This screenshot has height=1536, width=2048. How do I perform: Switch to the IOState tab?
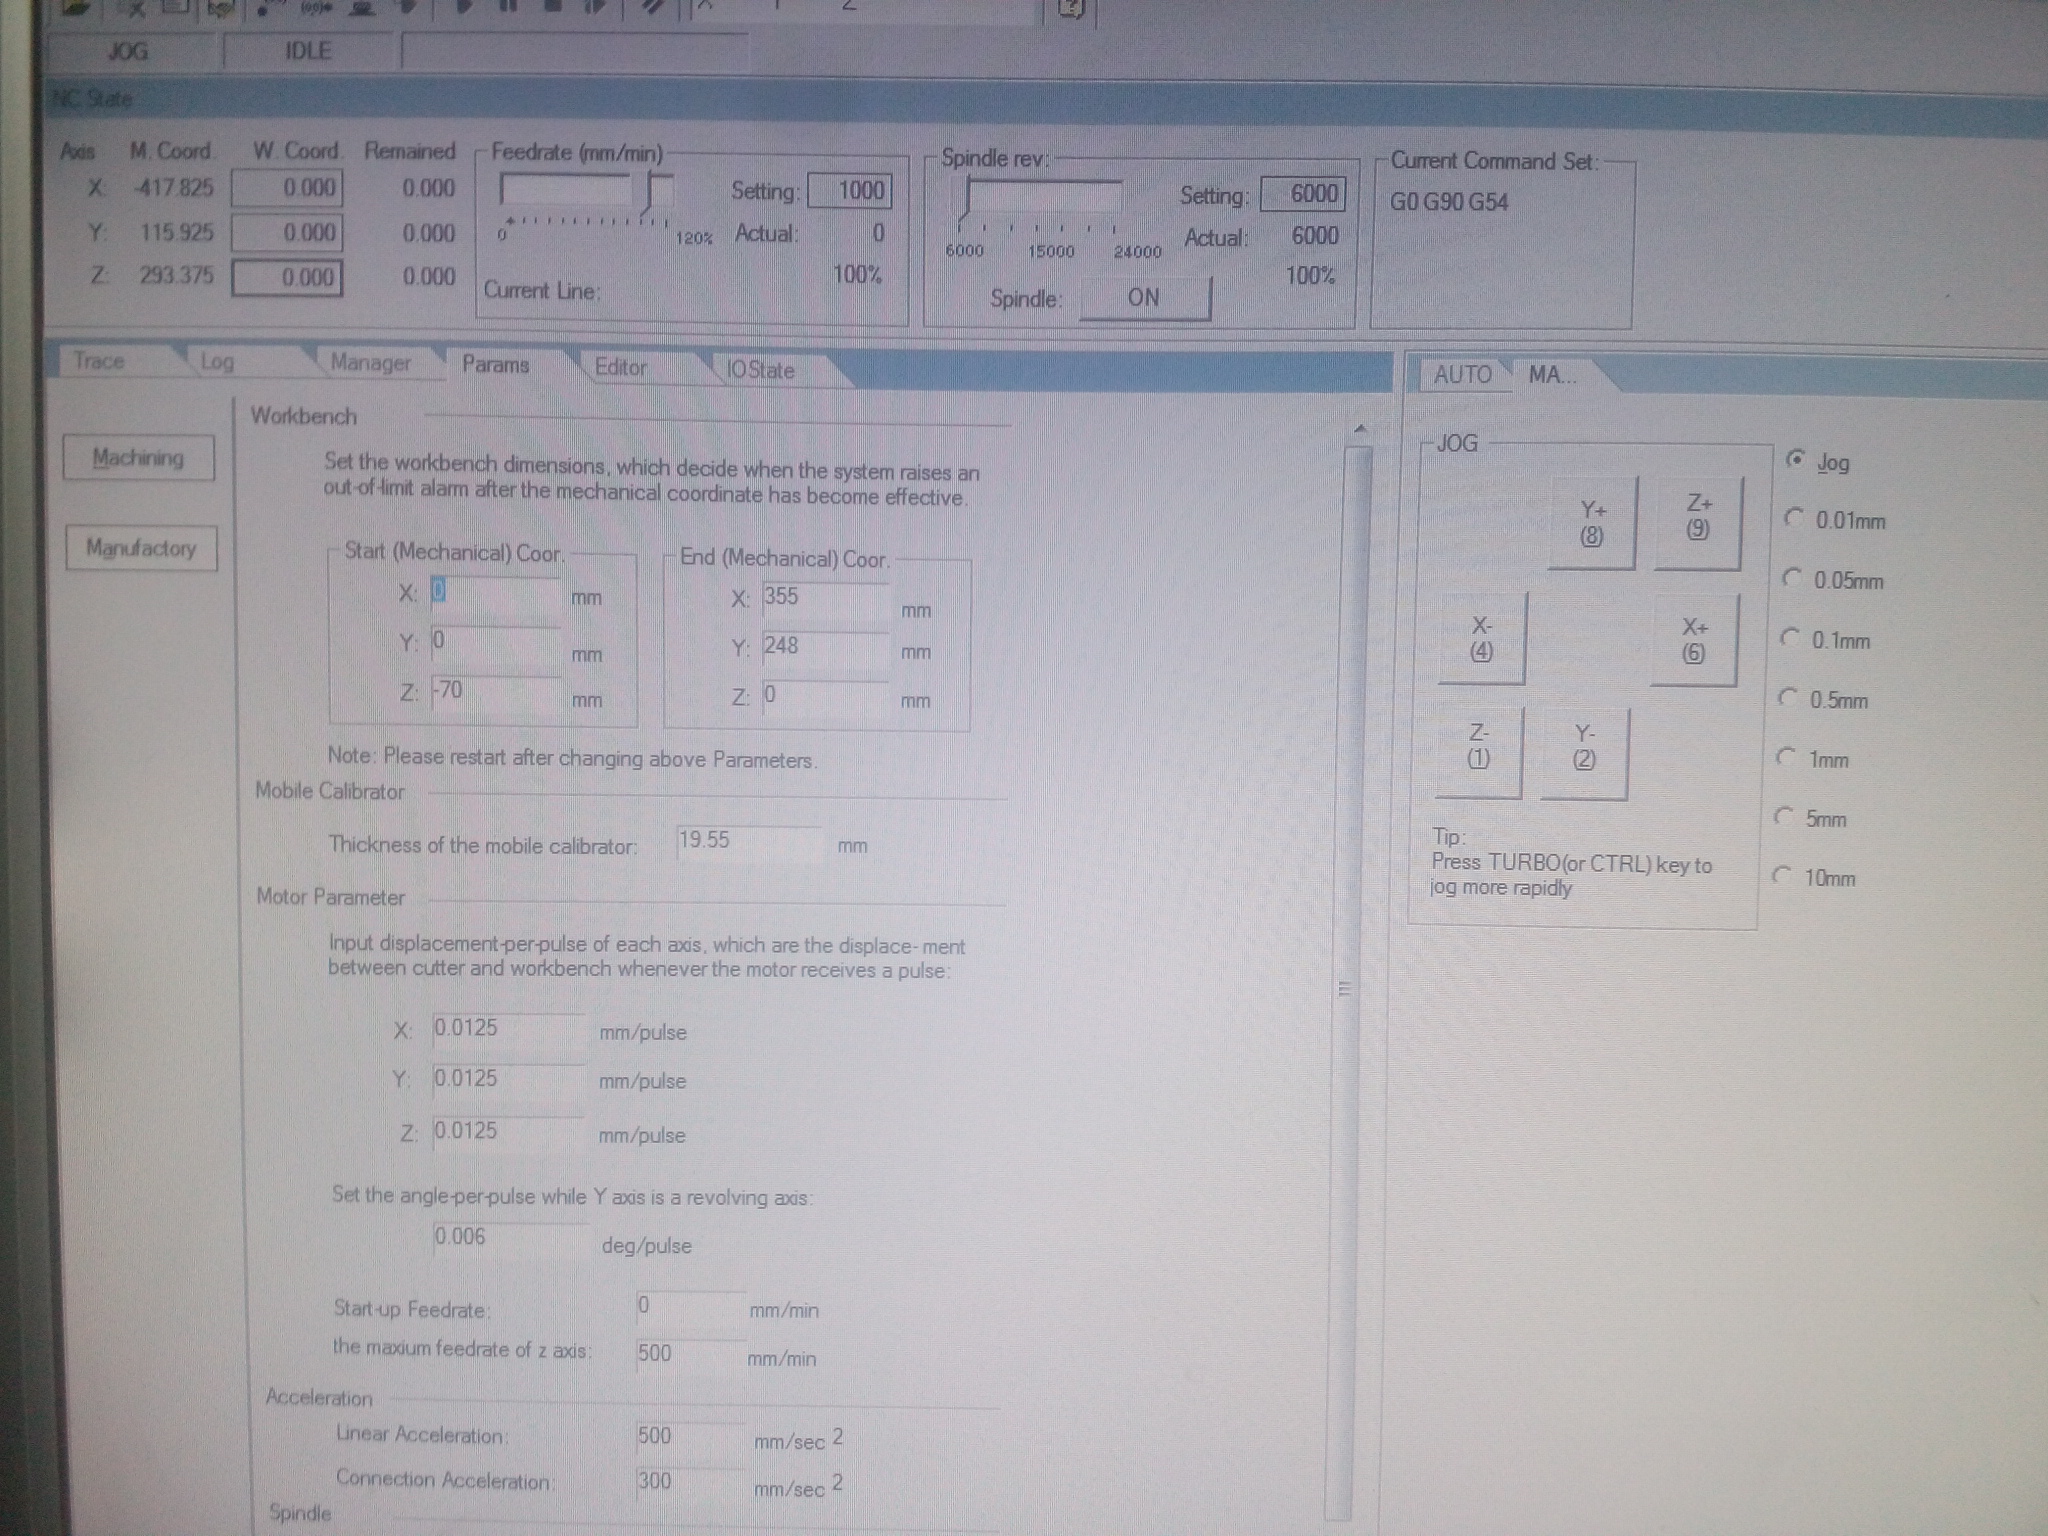pos(760,370)
